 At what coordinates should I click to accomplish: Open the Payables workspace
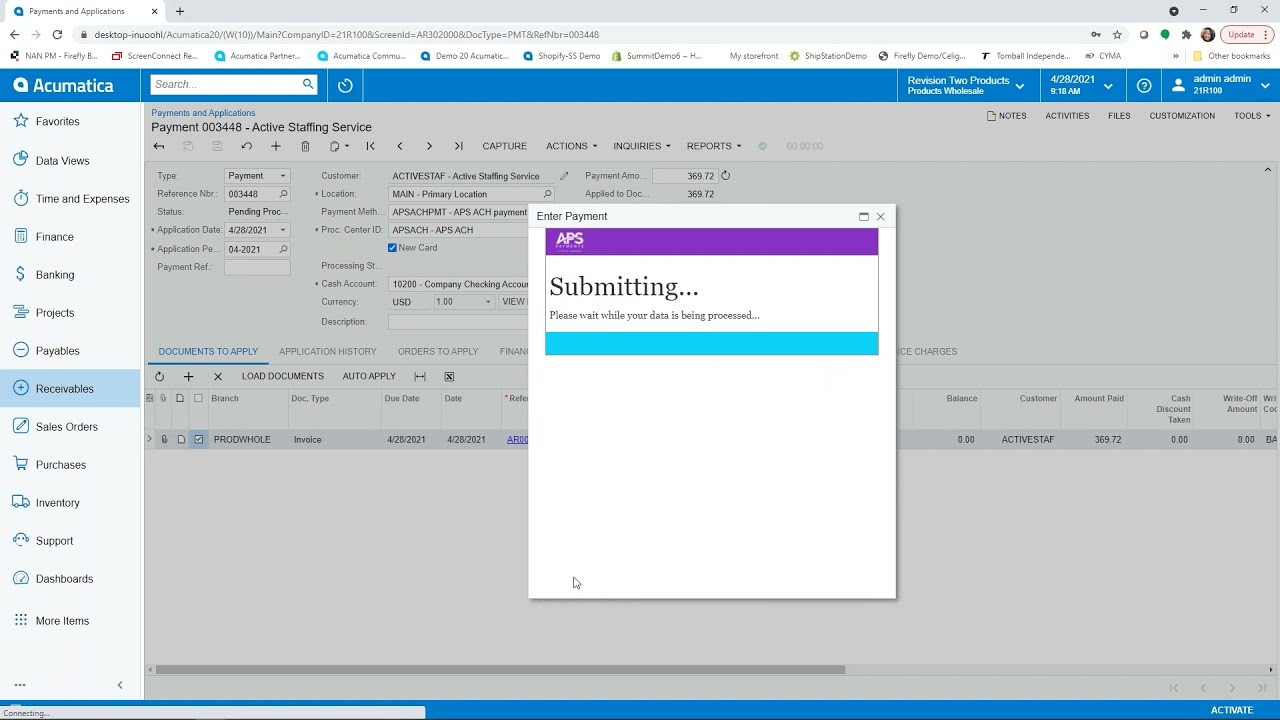(57, 350)
